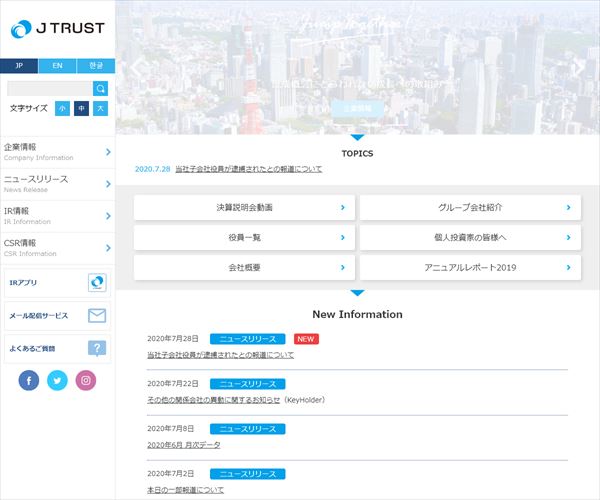Open 会社概要 button
Image resolution: width=600 pixels, height=500 pixels.
[x=244, y=267]
